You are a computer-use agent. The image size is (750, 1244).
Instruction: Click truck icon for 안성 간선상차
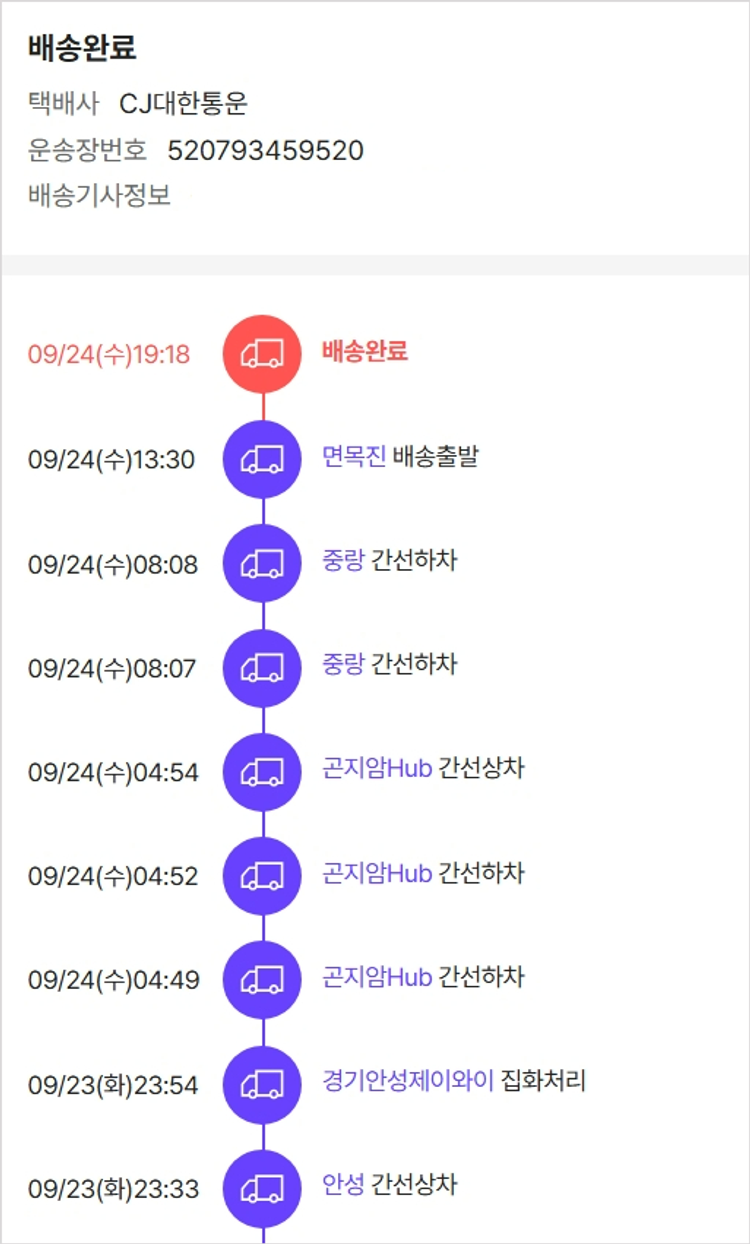click(262, 1187)
